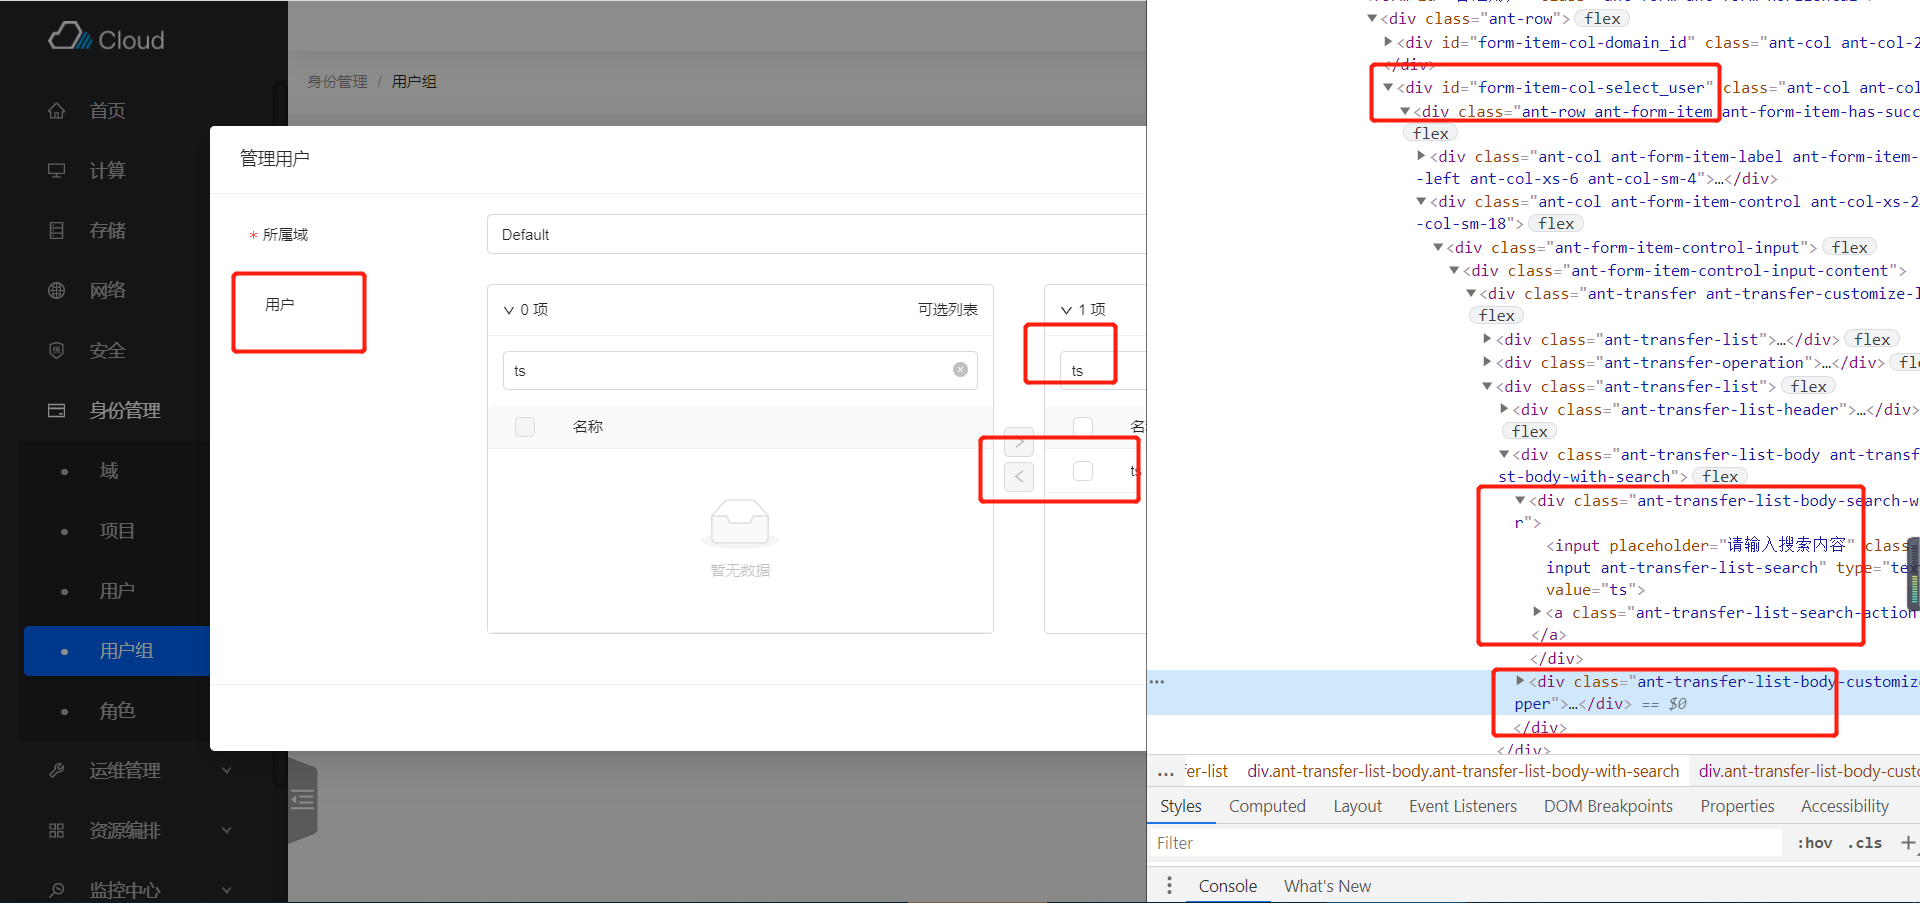
Task: Click the compute (计算) monitor icon
Action: (x=57, y=171)
